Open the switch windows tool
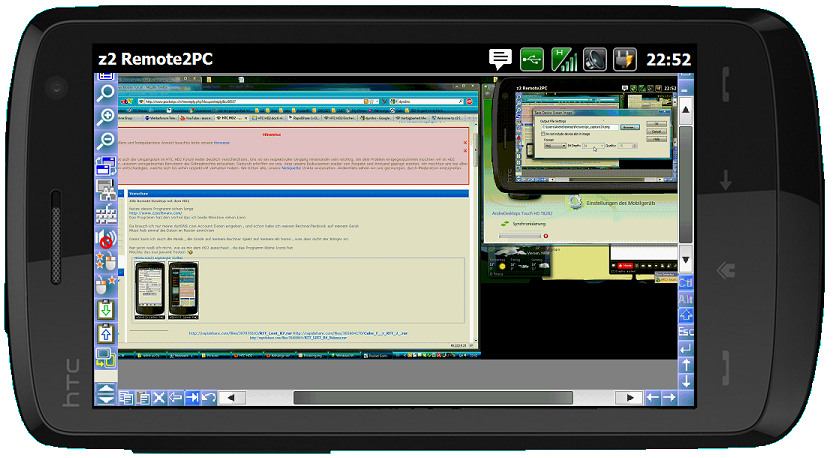The width and height of the screenshot is (833, 458). tap(105, 166)
